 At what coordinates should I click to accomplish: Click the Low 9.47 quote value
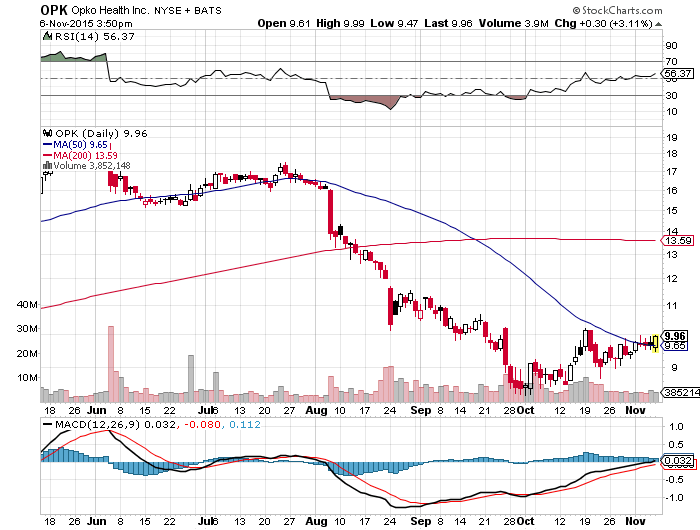click(x=394, y=23)
